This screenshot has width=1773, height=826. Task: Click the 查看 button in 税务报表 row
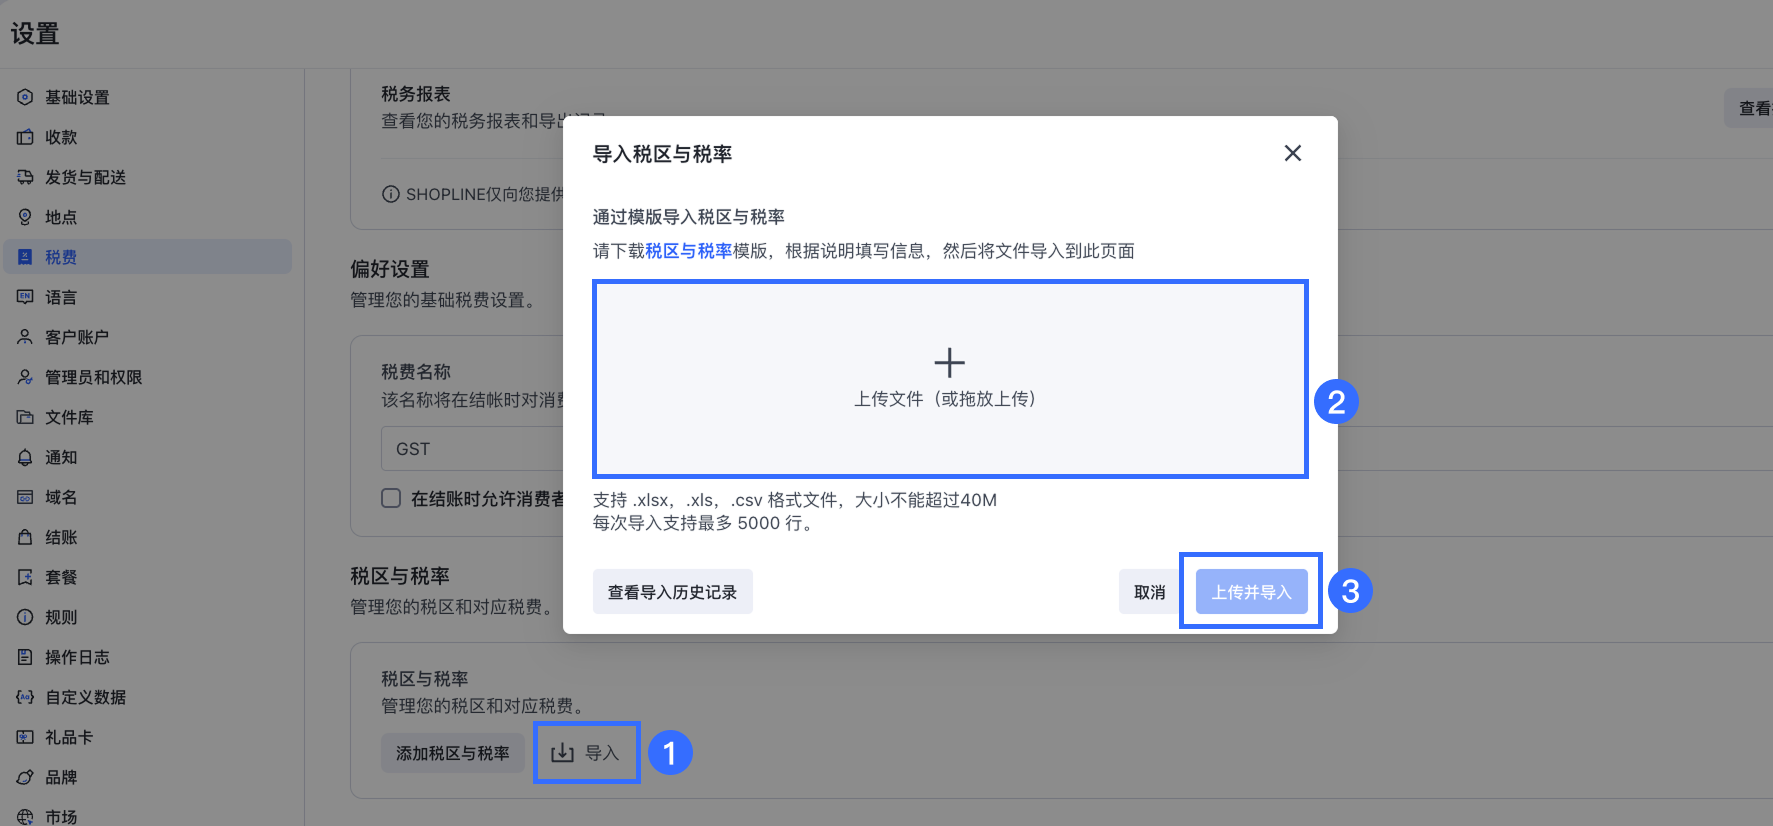tap(1750, 108)
